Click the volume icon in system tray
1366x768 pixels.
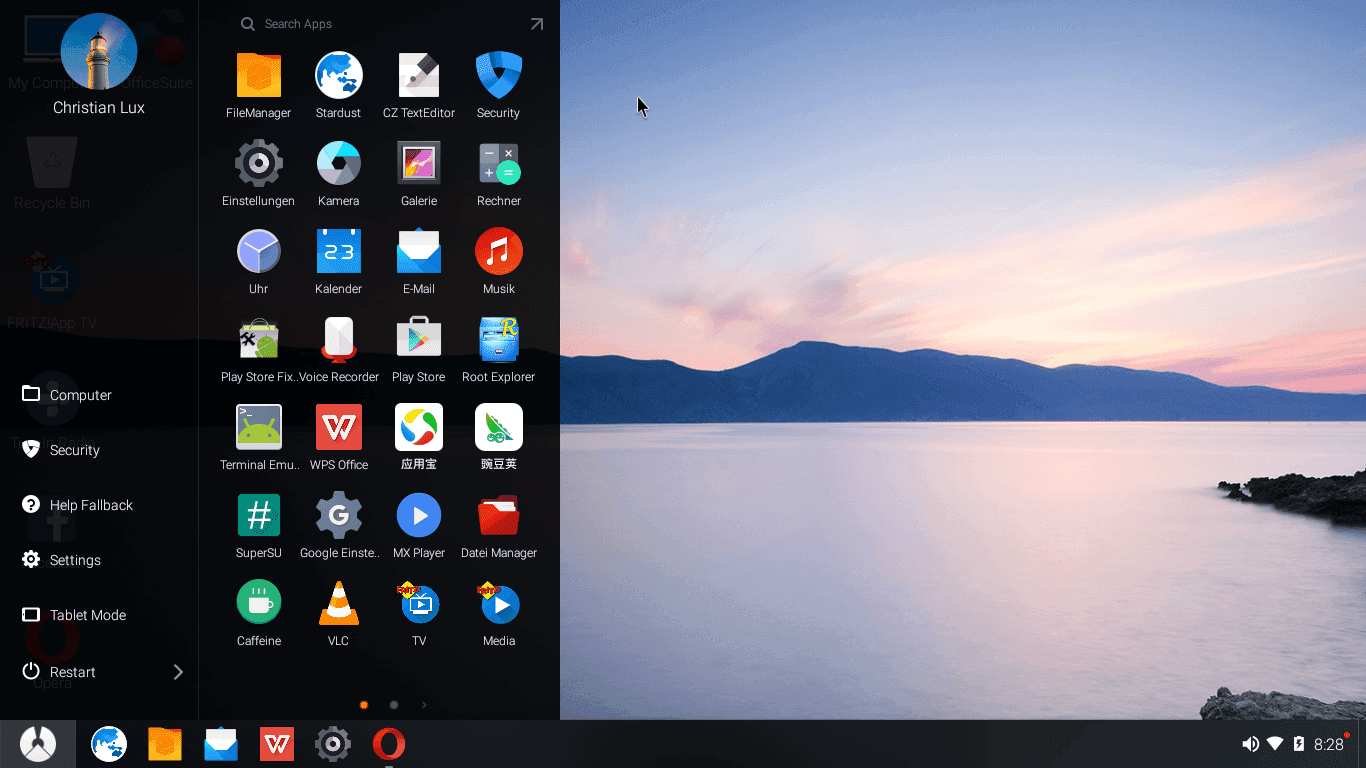(x=1250, y=744)
